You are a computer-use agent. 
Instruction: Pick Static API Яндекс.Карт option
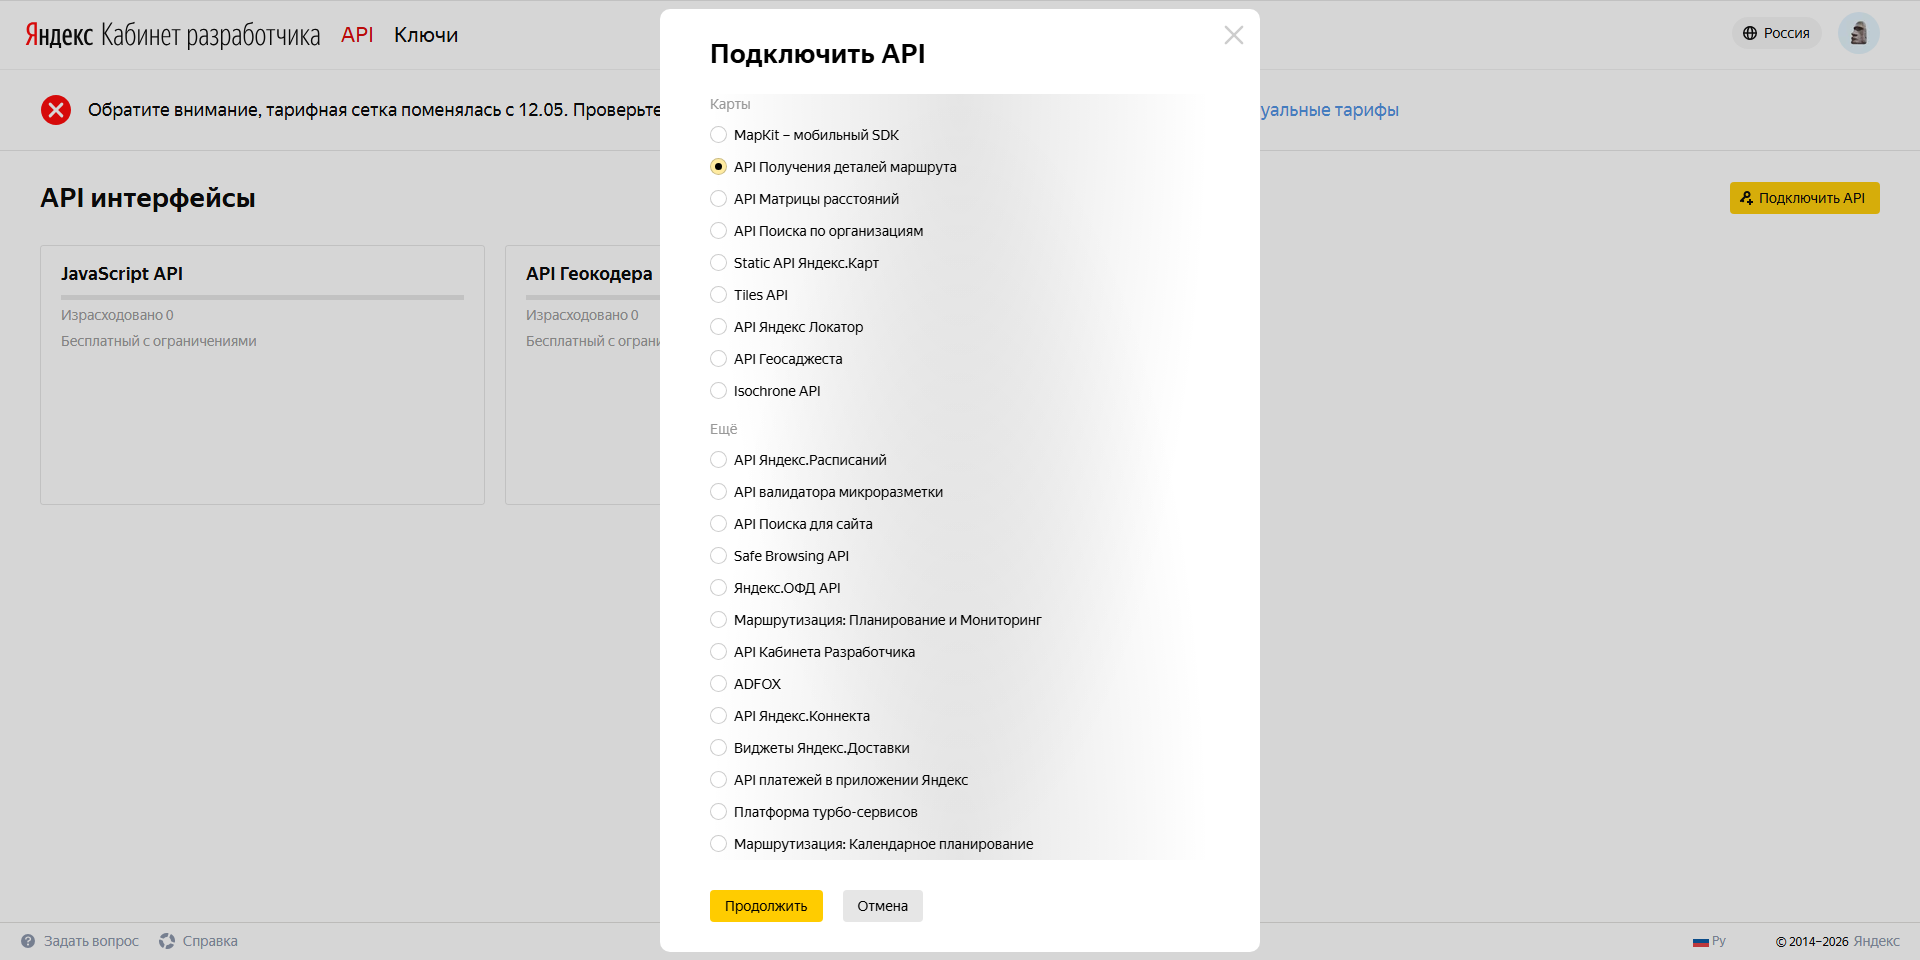click(x=718, y=263)
